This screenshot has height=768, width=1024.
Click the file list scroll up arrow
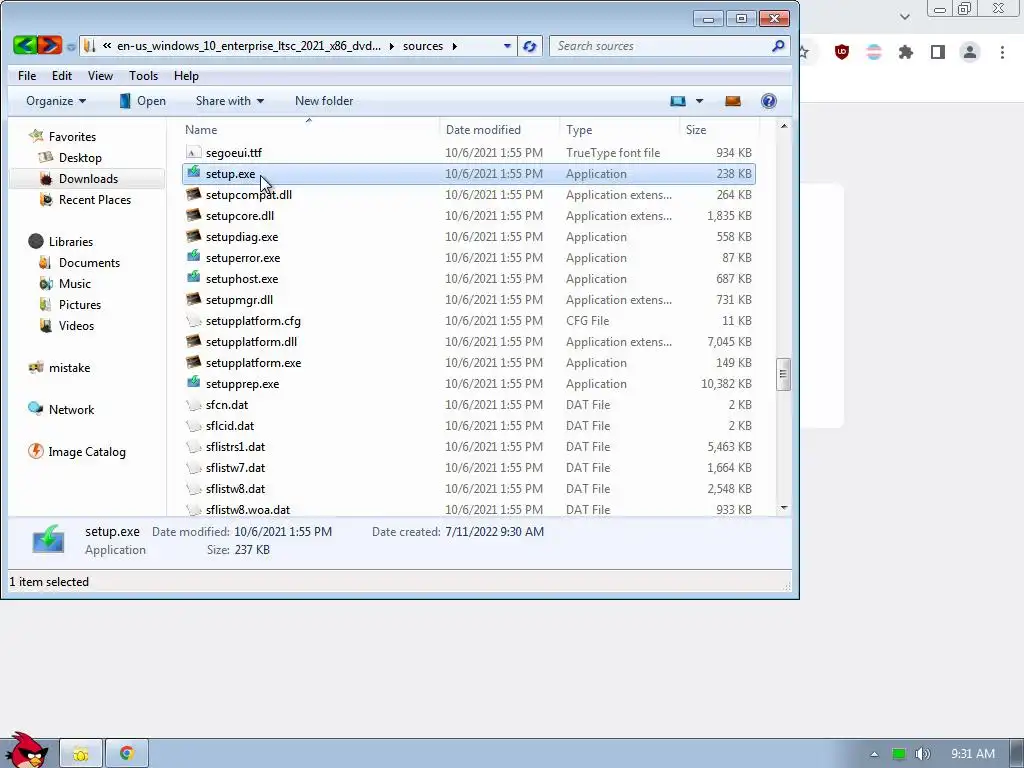(784, 125)
